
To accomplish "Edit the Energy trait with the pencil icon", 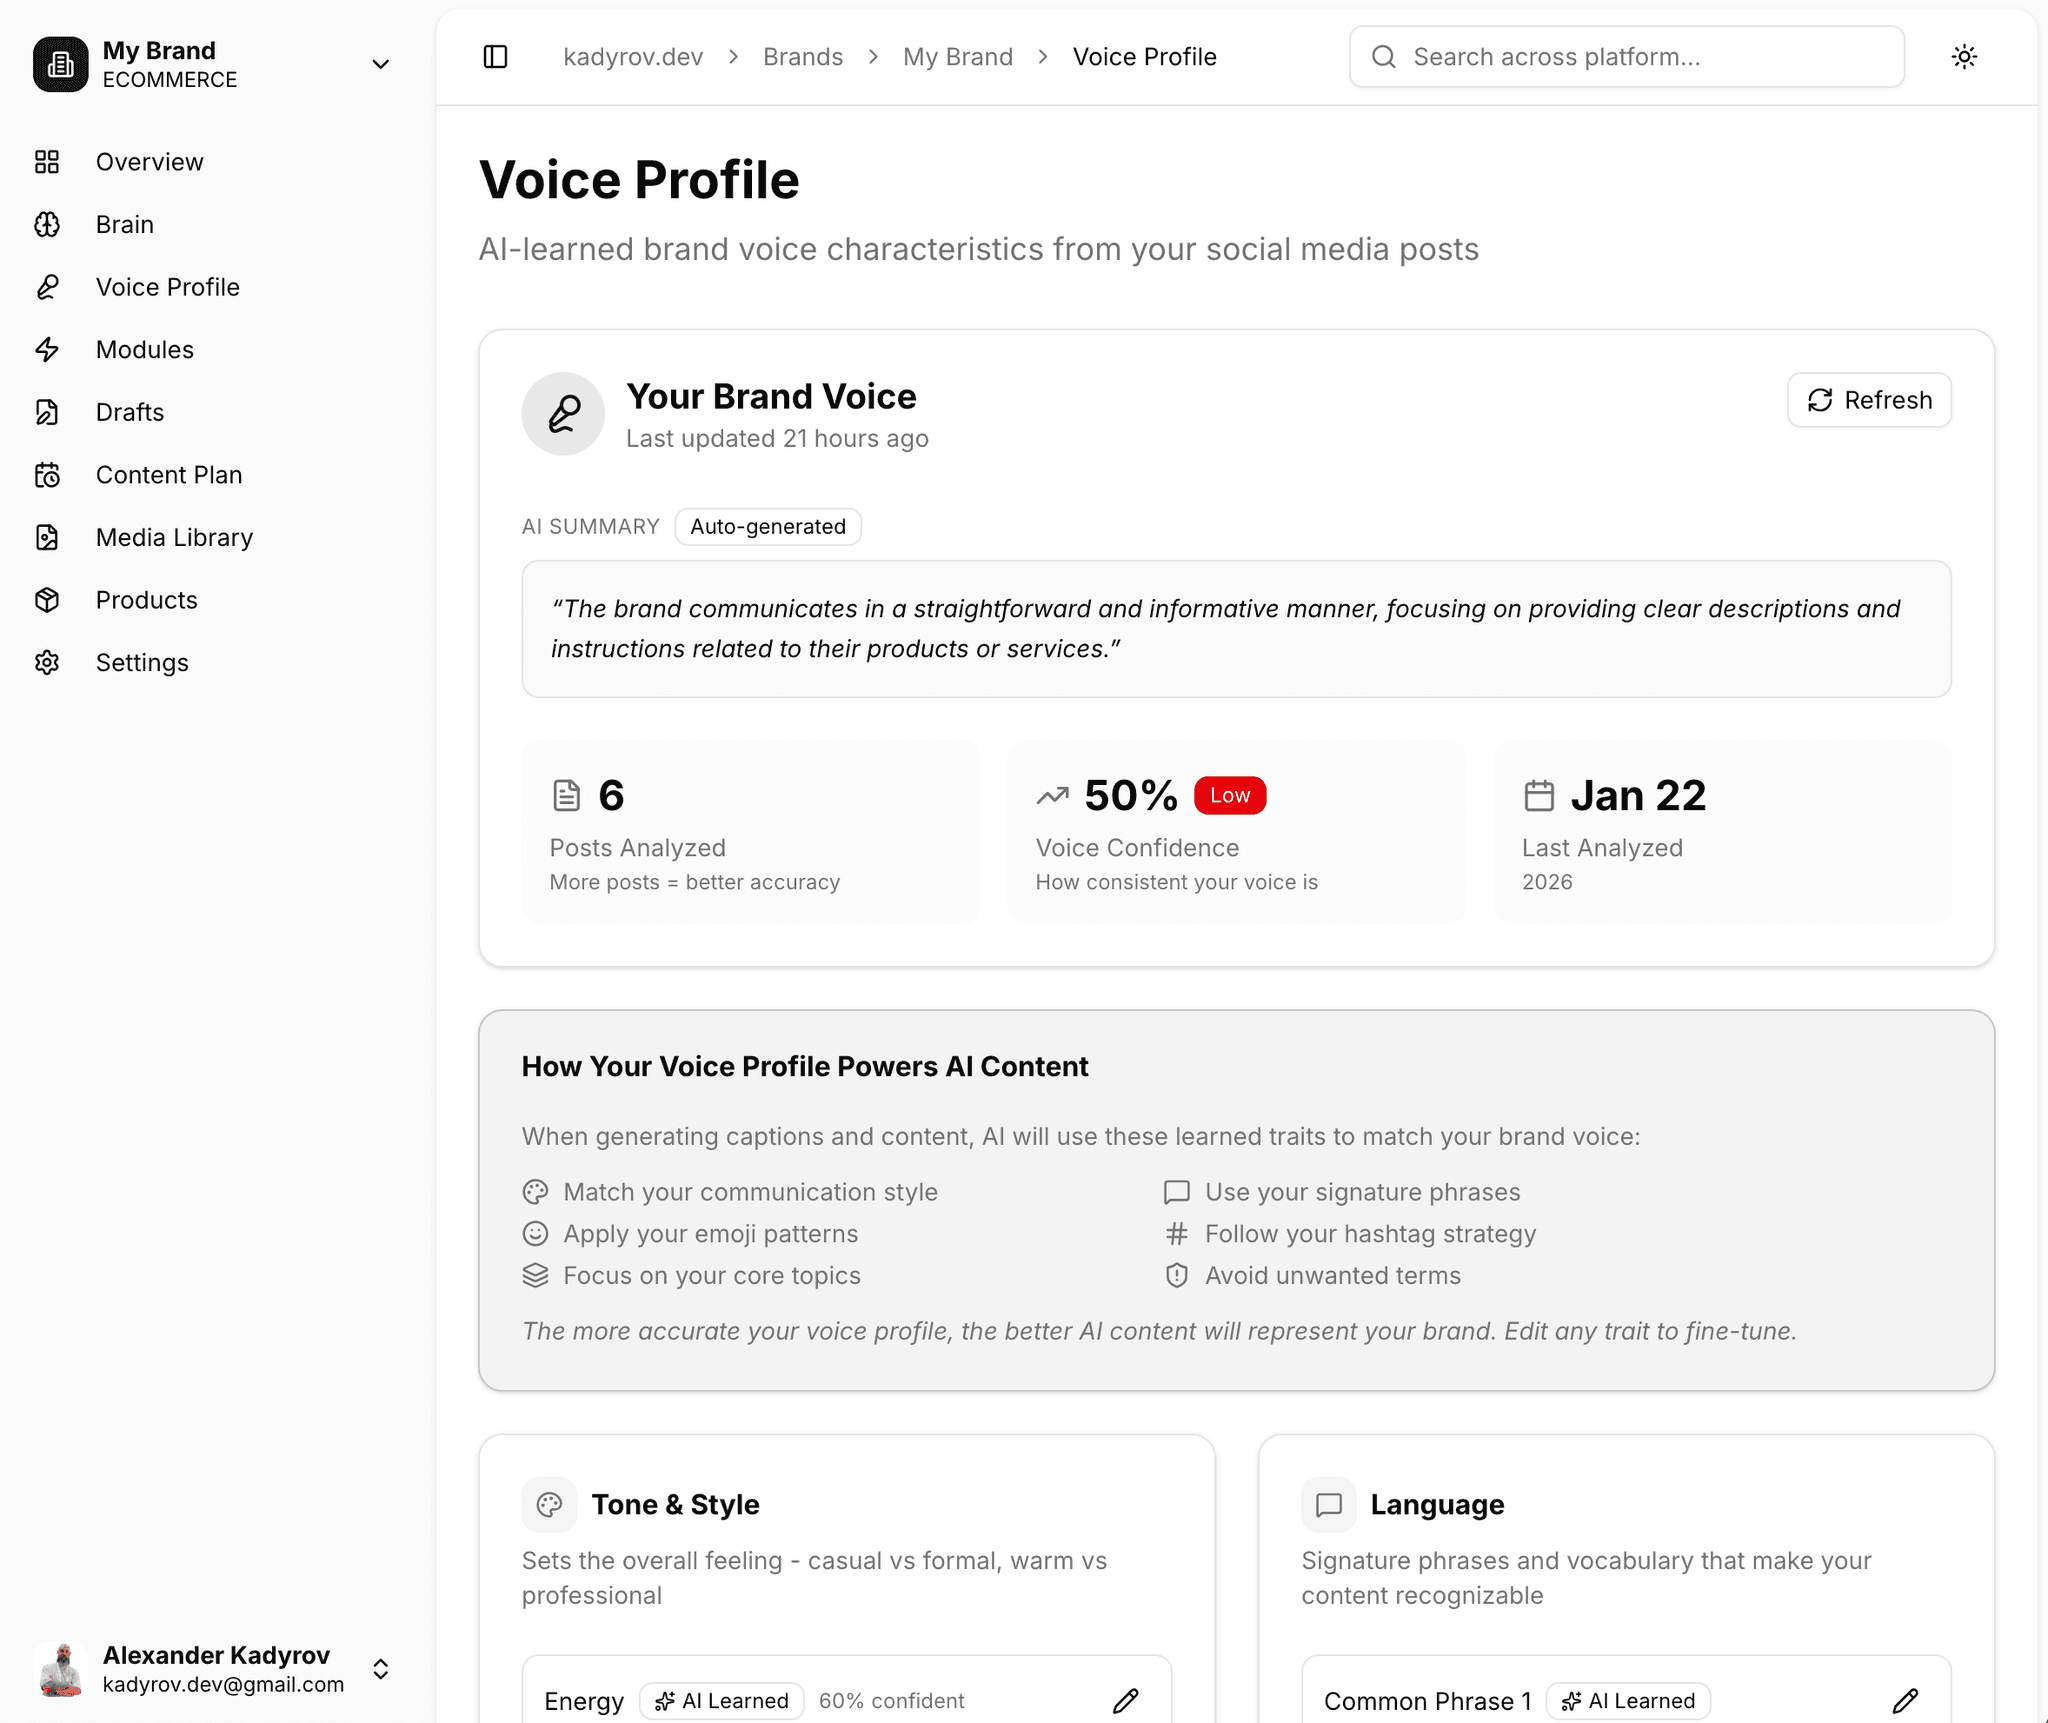I will pyautogui.click(x=1126, y=1700).
